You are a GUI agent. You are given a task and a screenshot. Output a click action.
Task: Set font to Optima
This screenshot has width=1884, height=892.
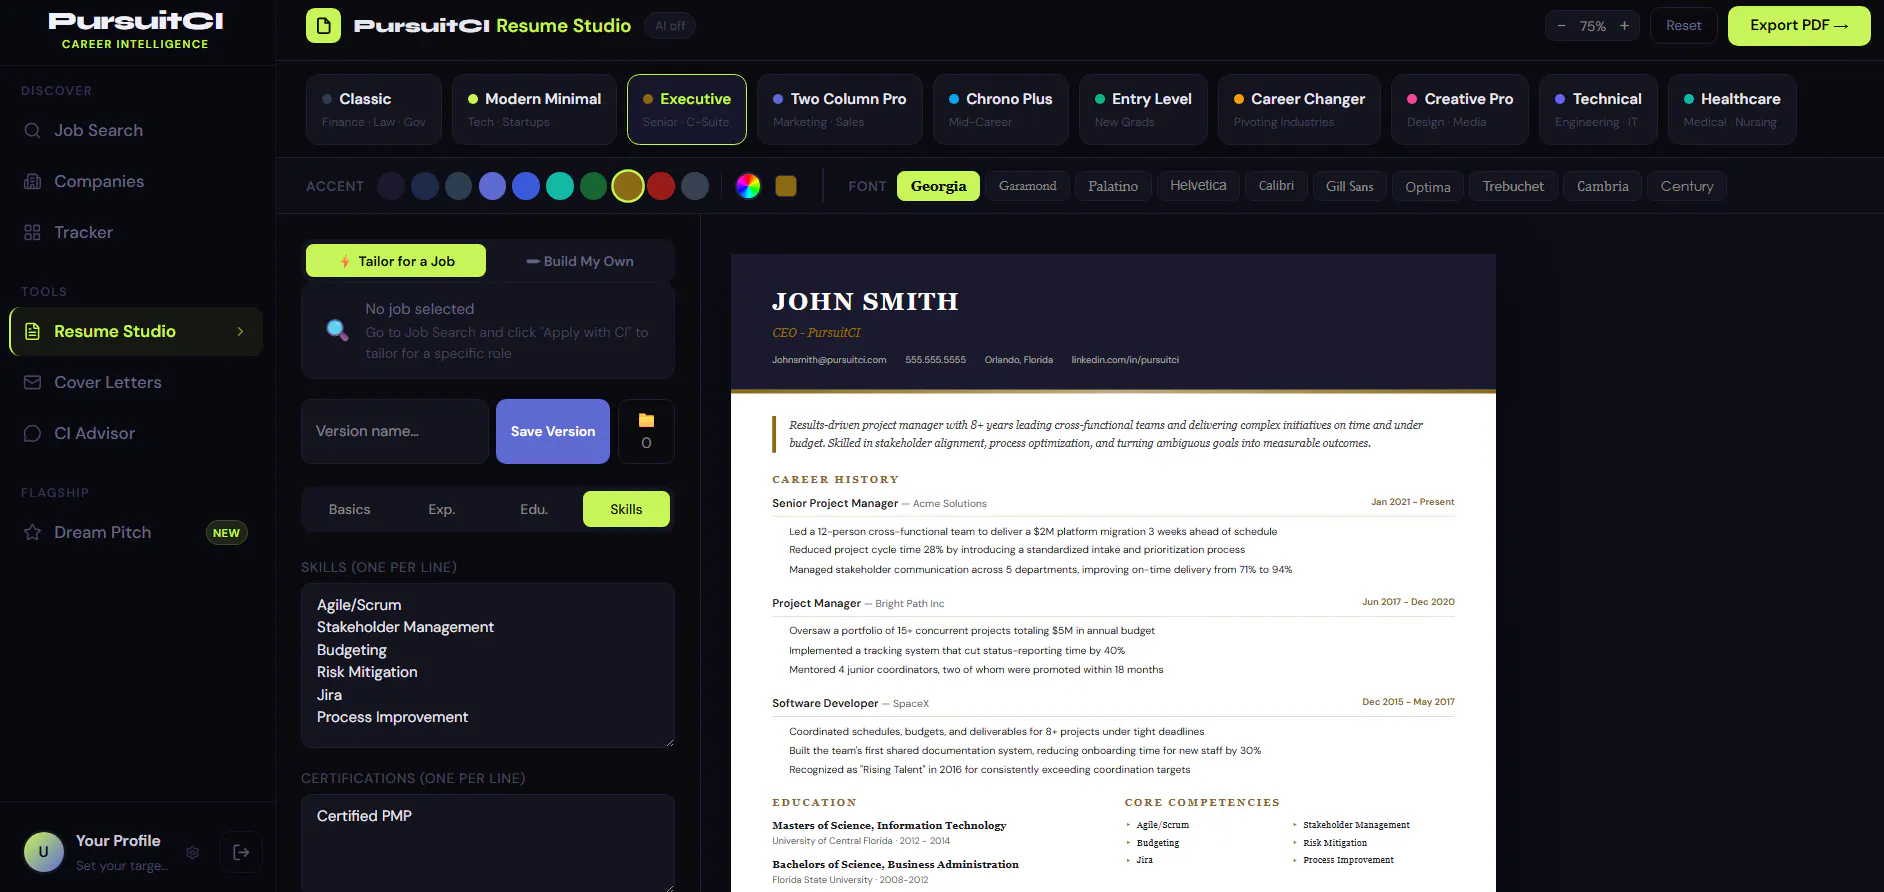[1428, 186]
